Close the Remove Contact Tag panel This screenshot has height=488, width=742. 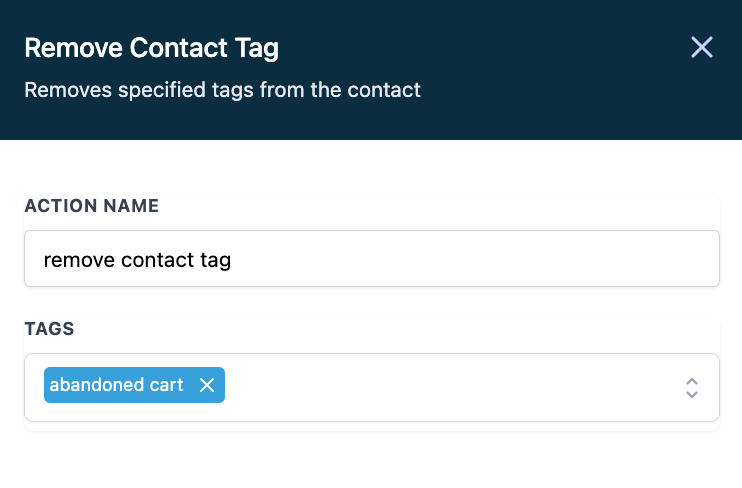pos(702,47)
